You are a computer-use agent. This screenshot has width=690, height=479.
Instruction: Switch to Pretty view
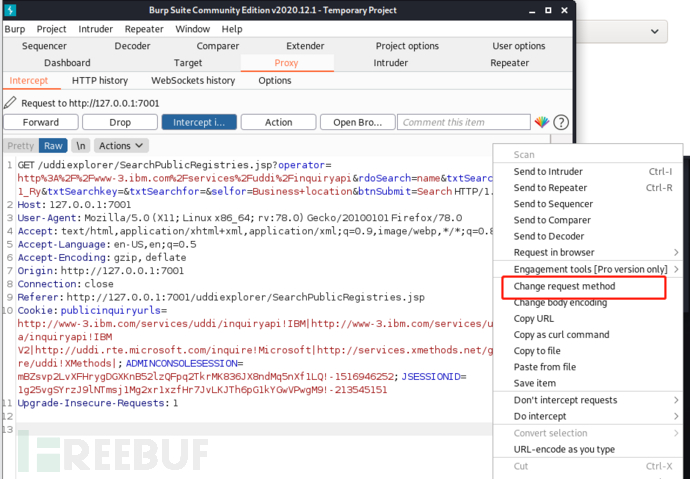21,146
